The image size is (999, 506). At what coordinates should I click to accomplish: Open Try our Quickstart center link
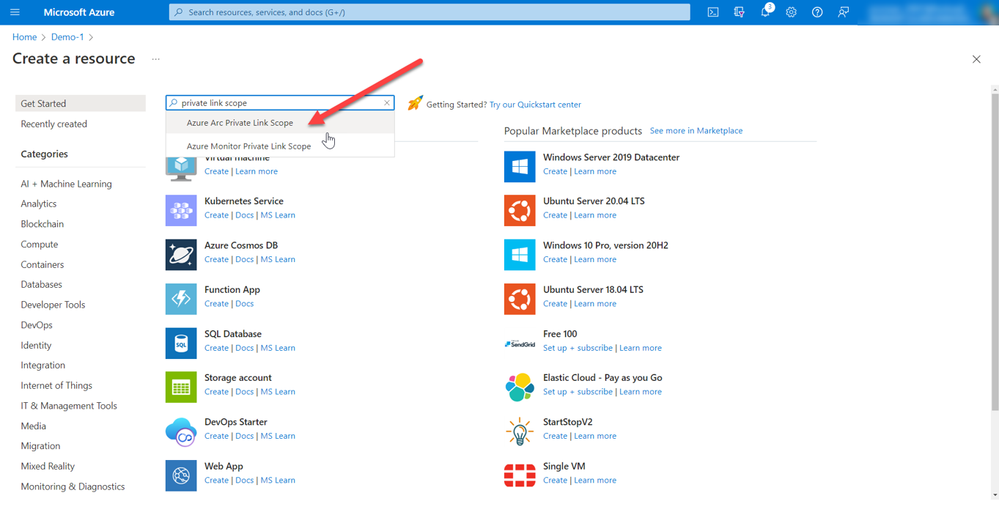[x=535, y=105]
